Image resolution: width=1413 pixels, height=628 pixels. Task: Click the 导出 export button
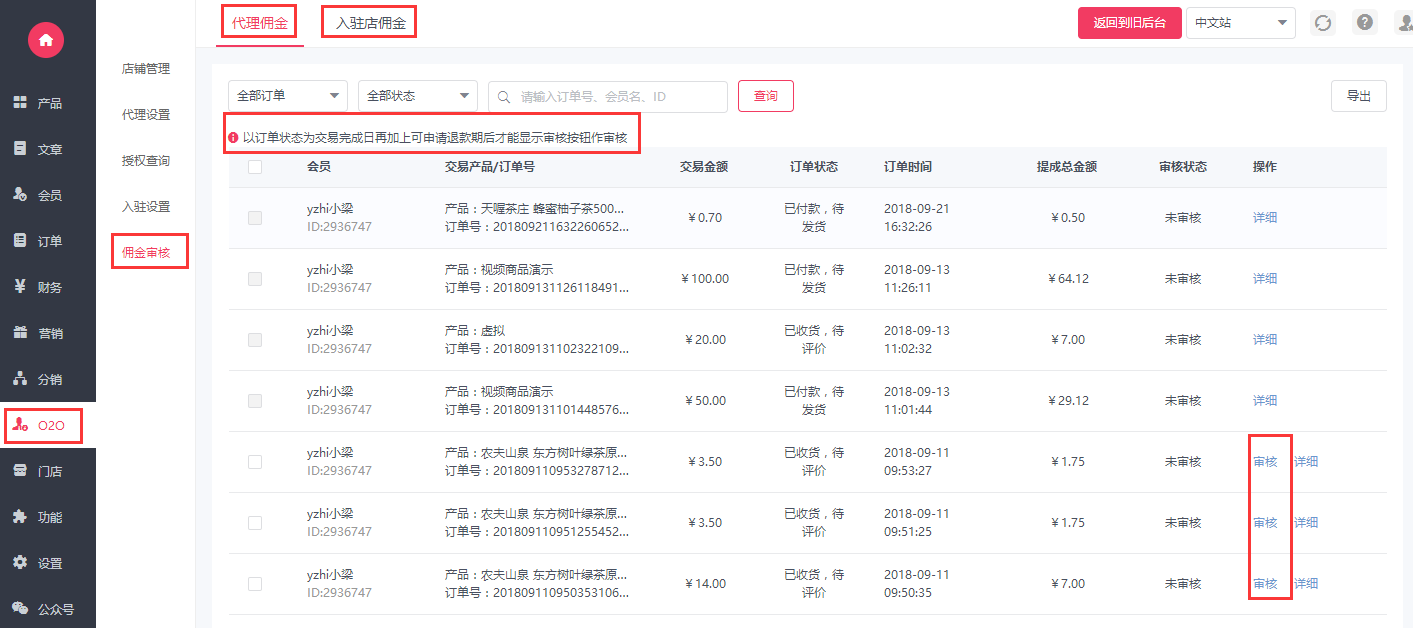coord(1358,96)
